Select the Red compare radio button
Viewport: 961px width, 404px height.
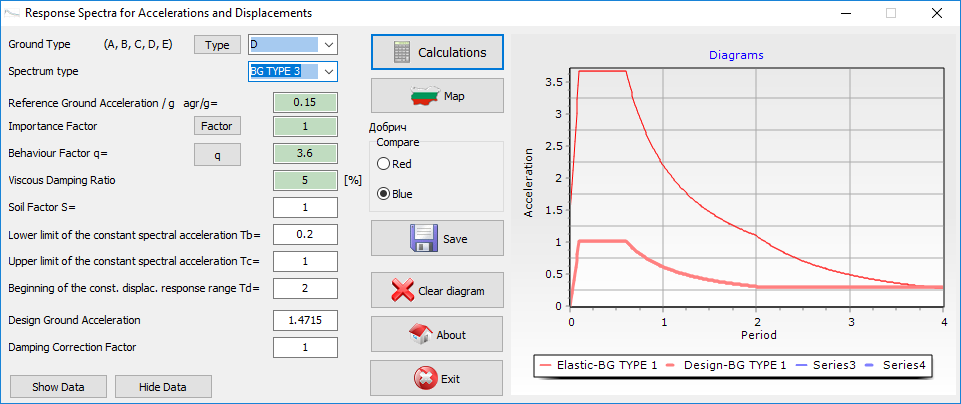point(382,164)
